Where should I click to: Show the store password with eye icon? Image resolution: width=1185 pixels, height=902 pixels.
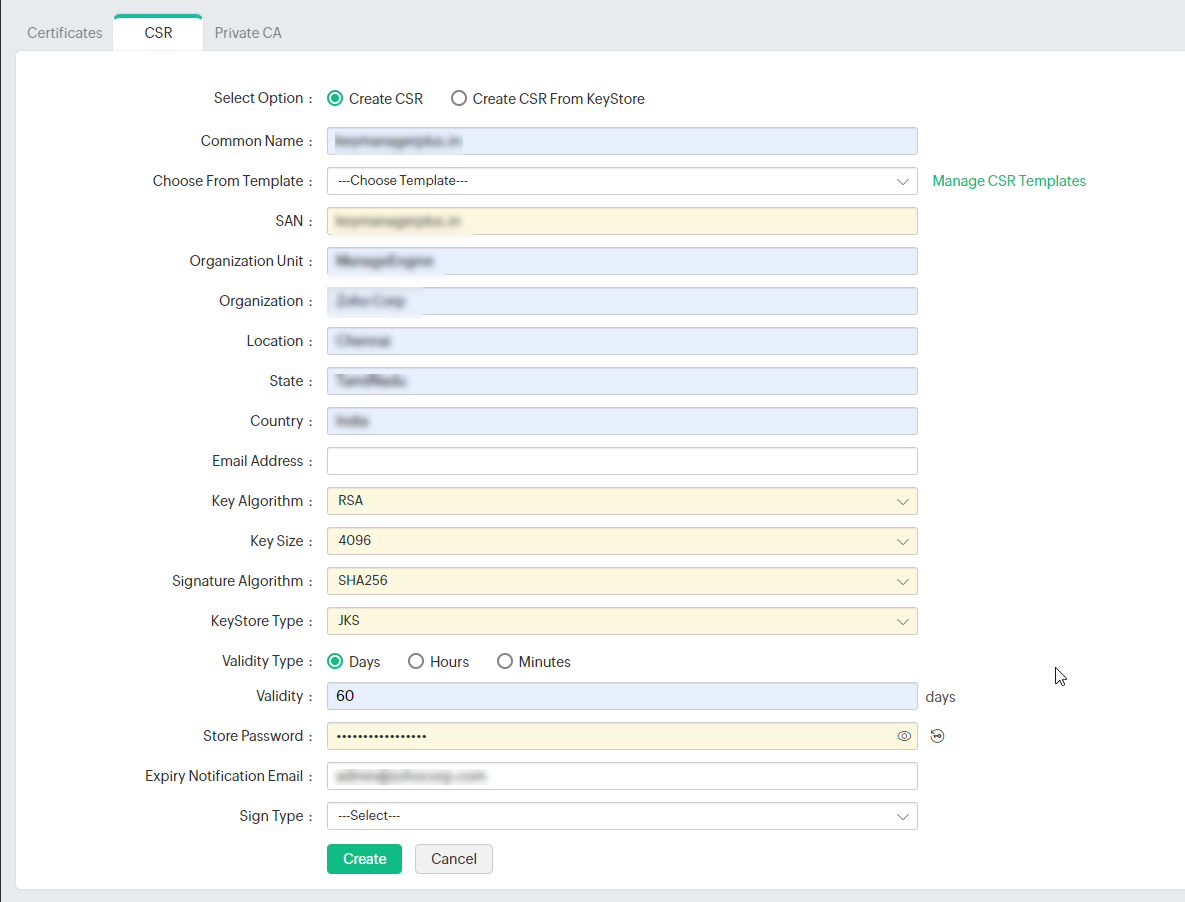(x=904, y=736)
